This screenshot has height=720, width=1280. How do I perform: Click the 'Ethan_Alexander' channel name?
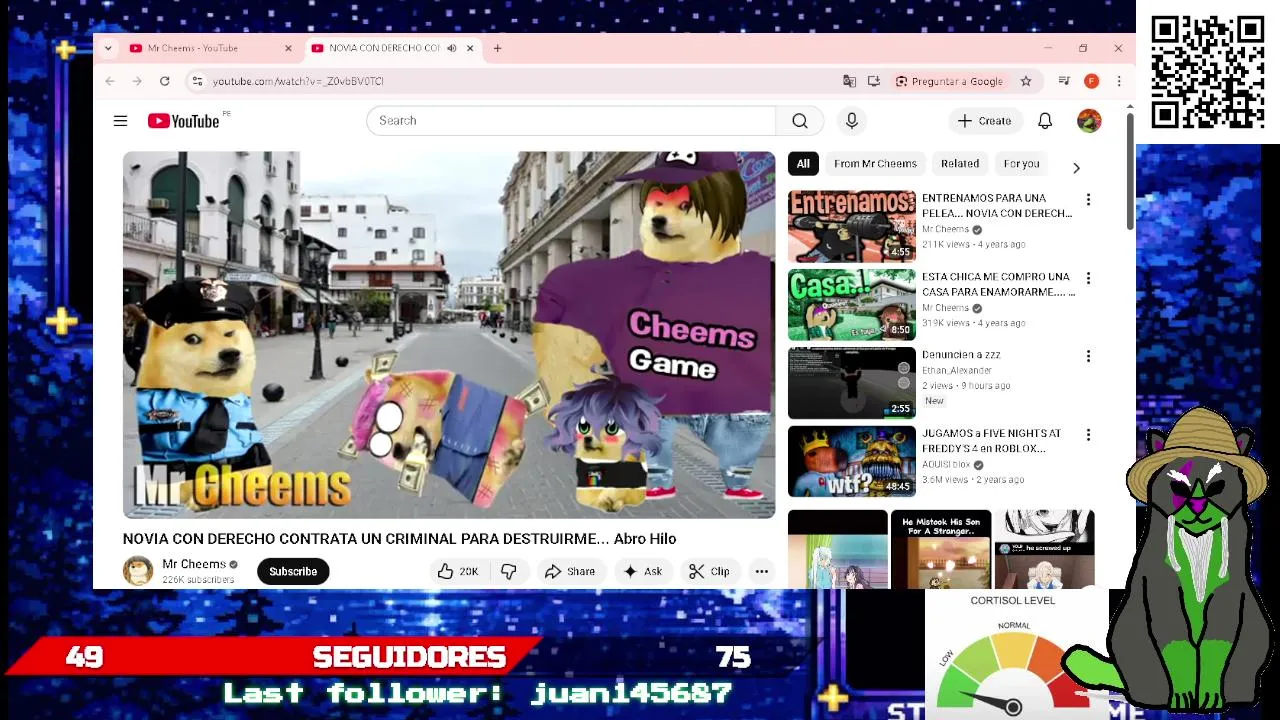[957, 371]
